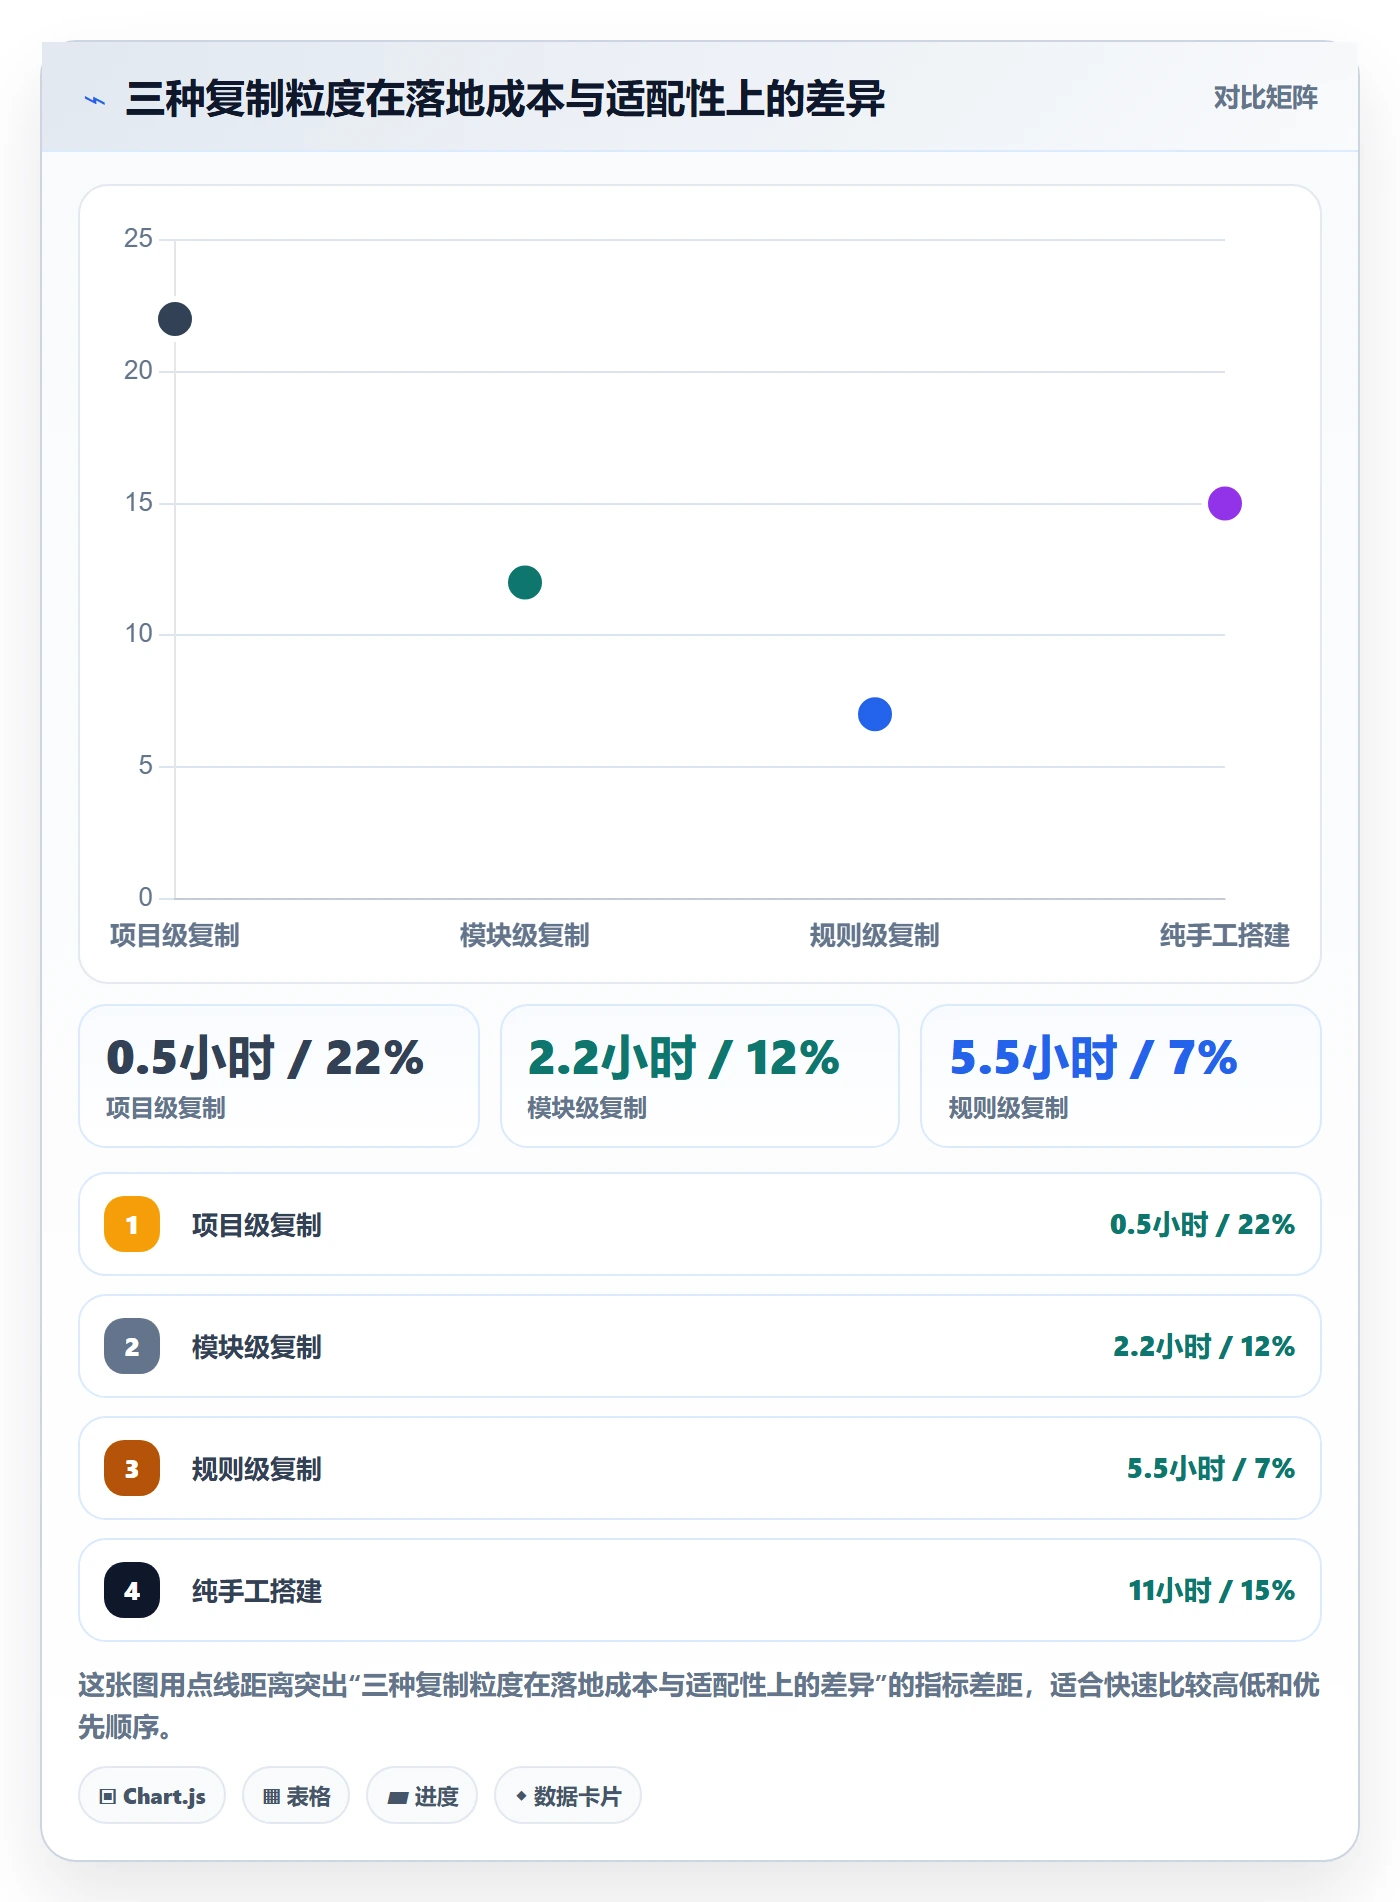Click the 5.5小时 / 7% value in row 3
1400x1902 pixels.
click(x=1211, y=1469)
